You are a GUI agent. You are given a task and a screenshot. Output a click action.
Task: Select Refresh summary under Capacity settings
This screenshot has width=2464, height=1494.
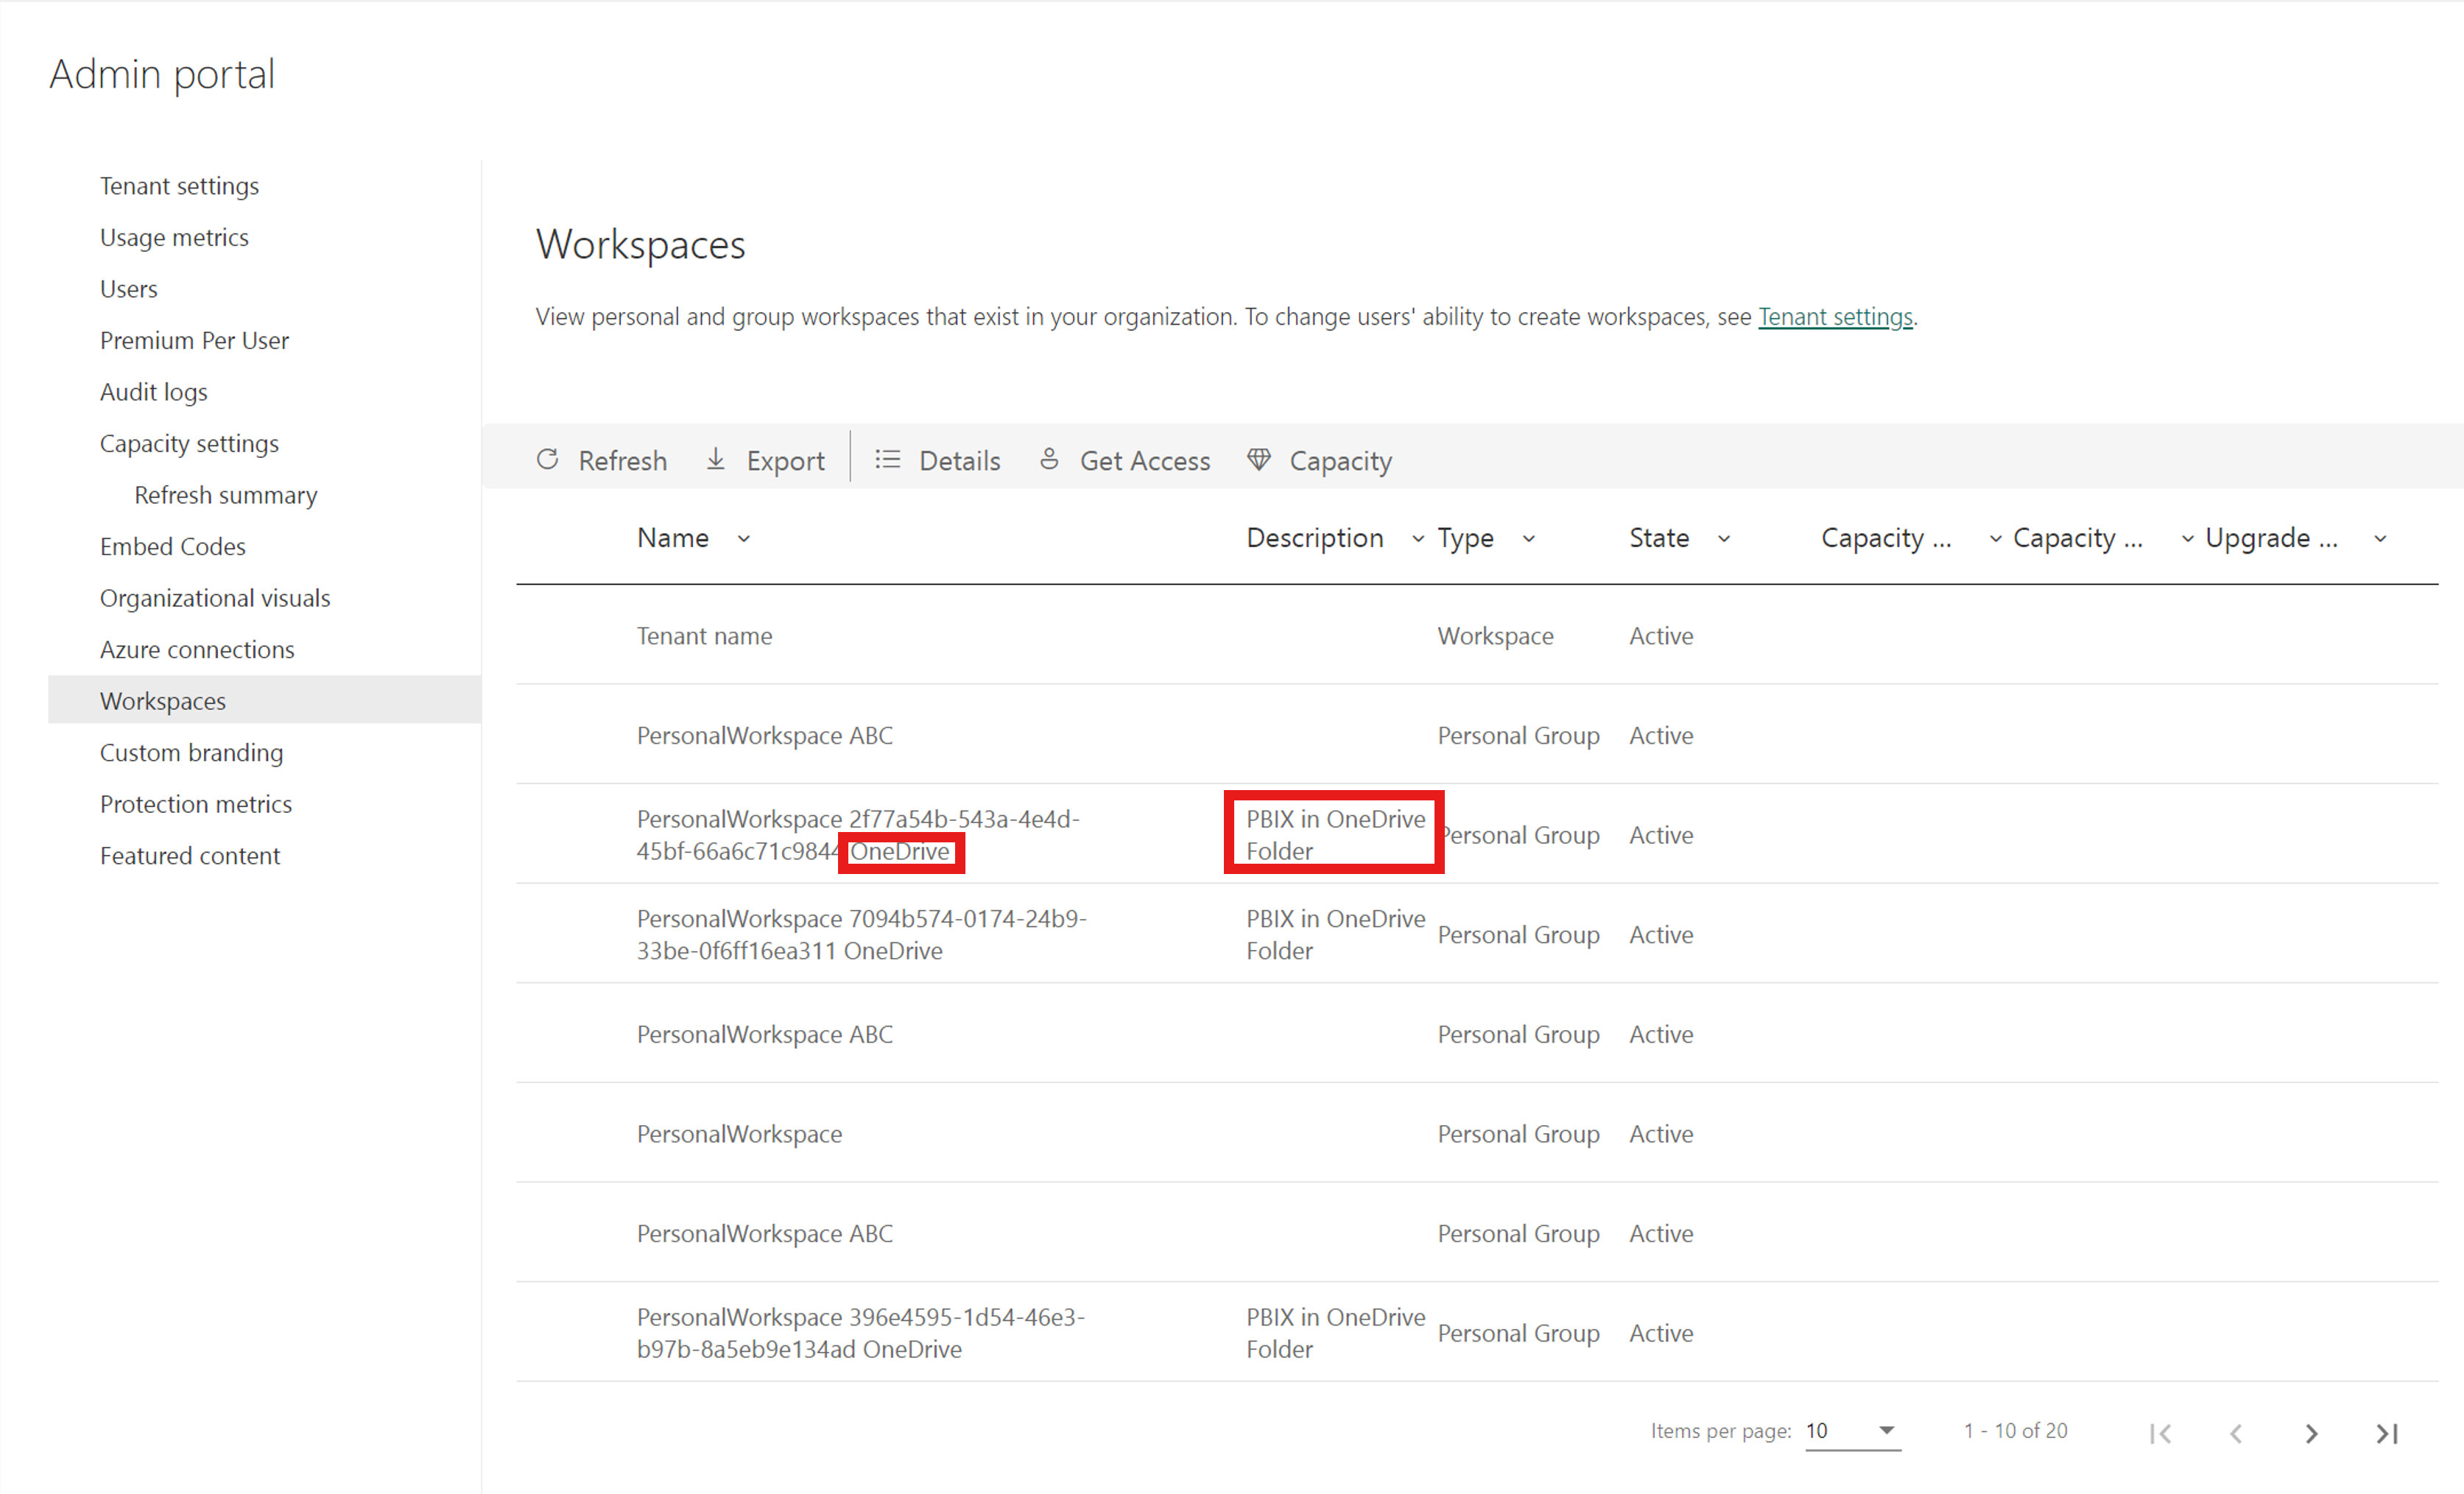(x=225, y=495)
